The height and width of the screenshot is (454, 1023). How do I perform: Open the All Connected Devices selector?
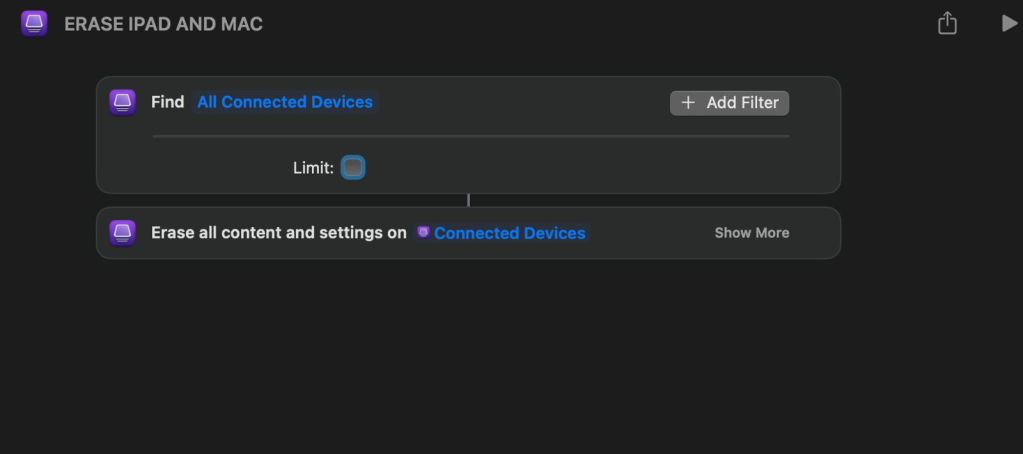click(285, 102)
